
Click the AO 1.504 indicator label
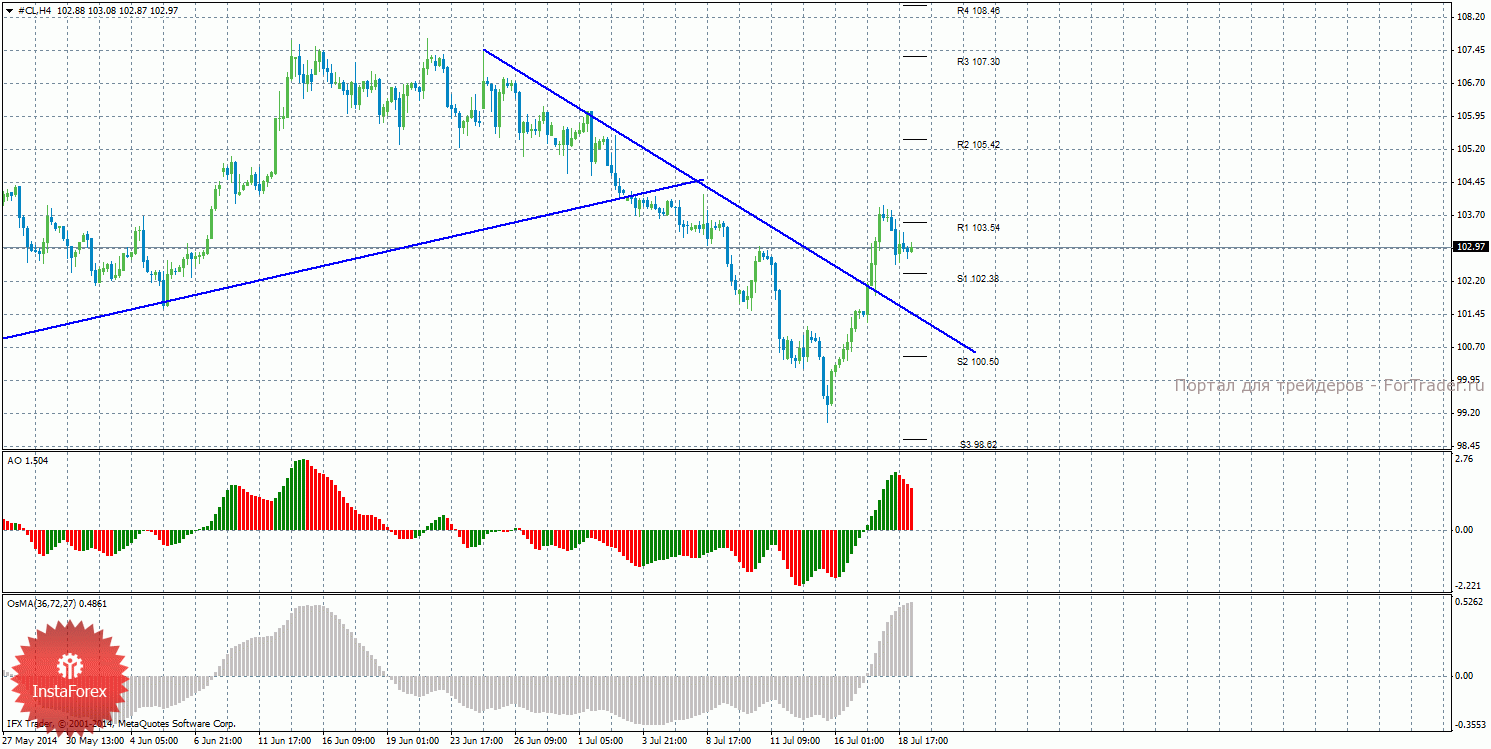27,460
